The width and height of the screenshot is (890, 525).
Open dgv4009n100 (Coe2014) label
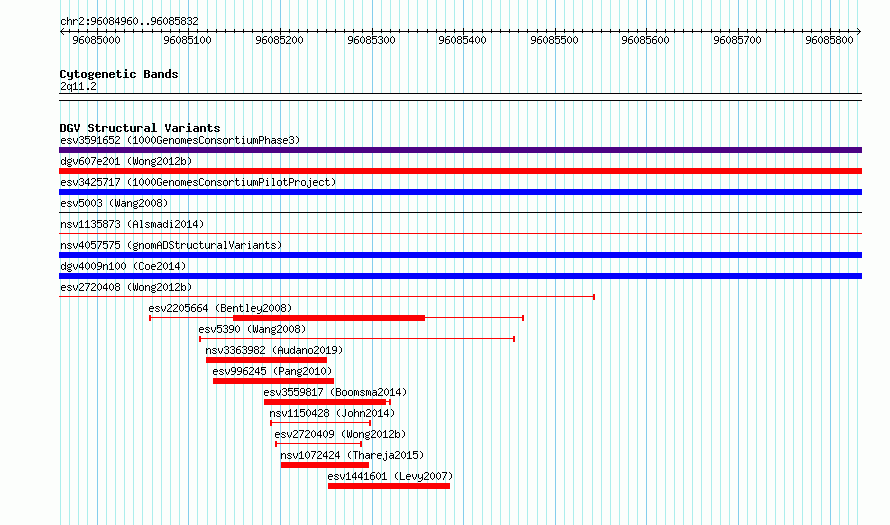click(123, 266)
